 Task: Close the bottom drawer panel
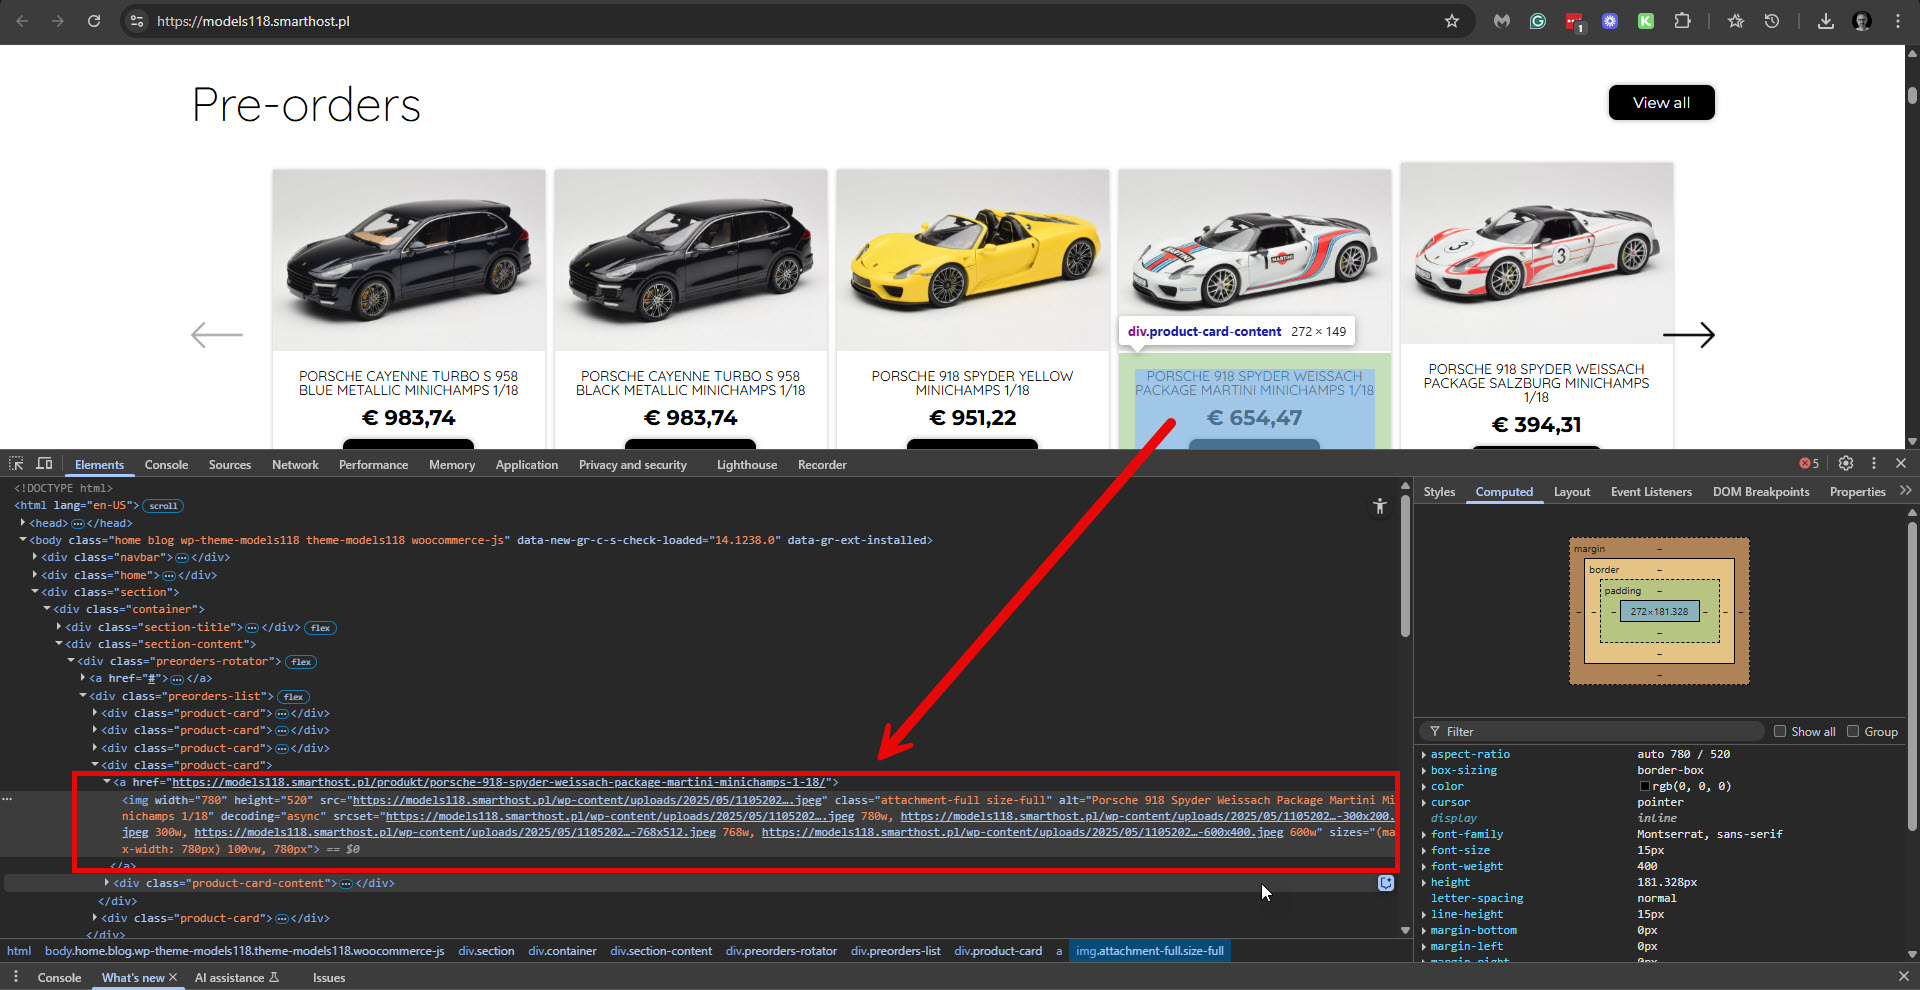[x=1903, y=976]
